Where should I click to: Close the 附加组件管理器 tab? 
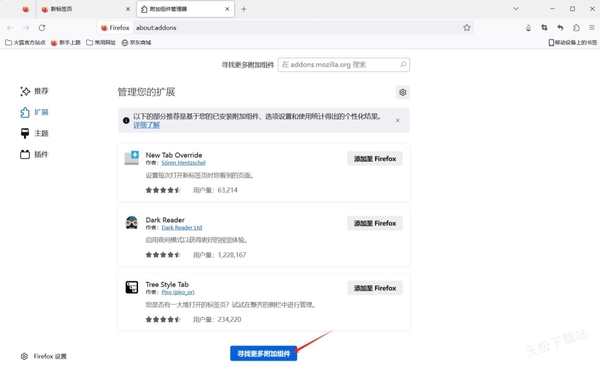tap(227, 9)
